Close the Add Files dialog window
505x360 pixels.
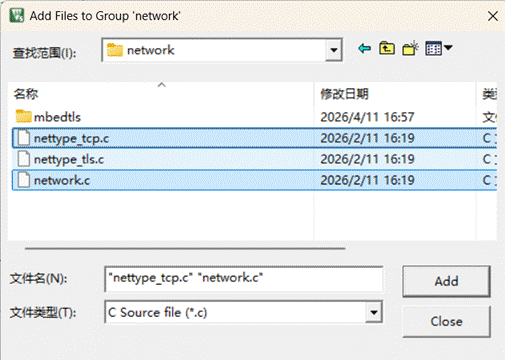493,16
